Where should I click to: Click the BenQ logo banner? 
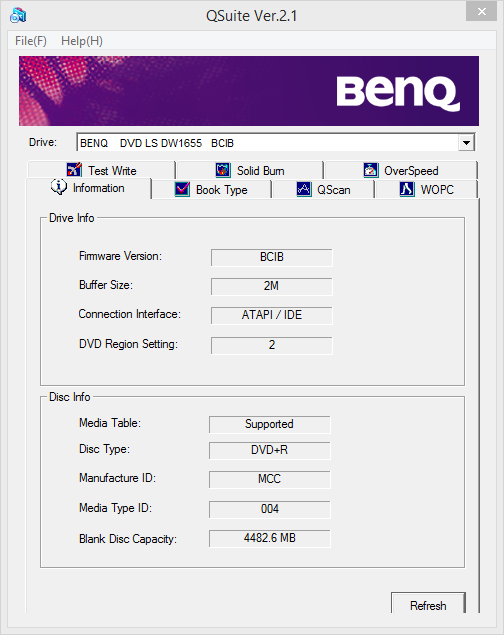[249, 91]
